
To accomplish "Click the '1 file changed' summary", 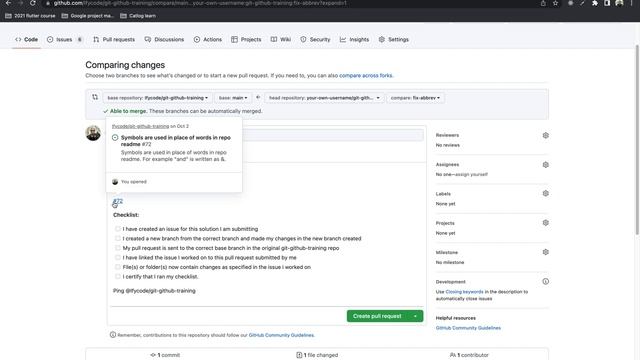I will point(317,355).
